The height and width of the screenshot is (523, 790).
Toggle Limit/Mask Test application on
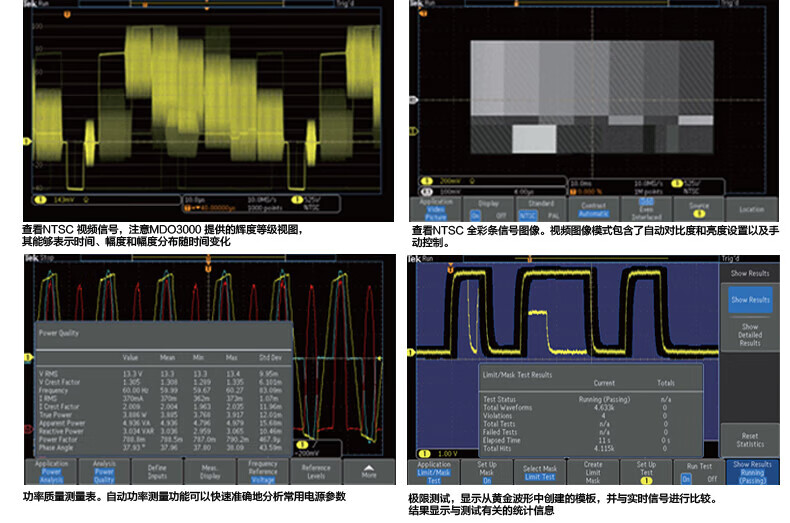pos(434,471)
